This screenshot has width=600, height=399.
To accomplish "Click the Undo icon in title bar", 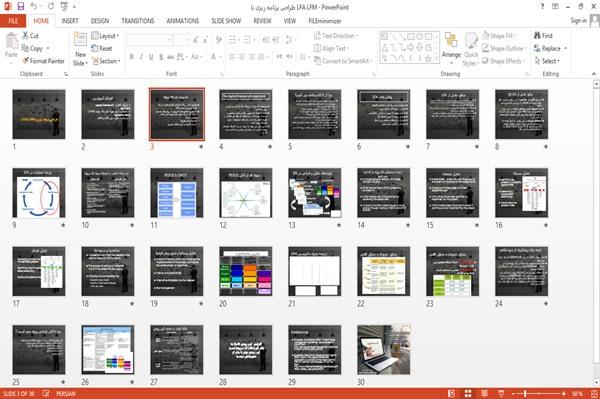I will tap(34, 7).
